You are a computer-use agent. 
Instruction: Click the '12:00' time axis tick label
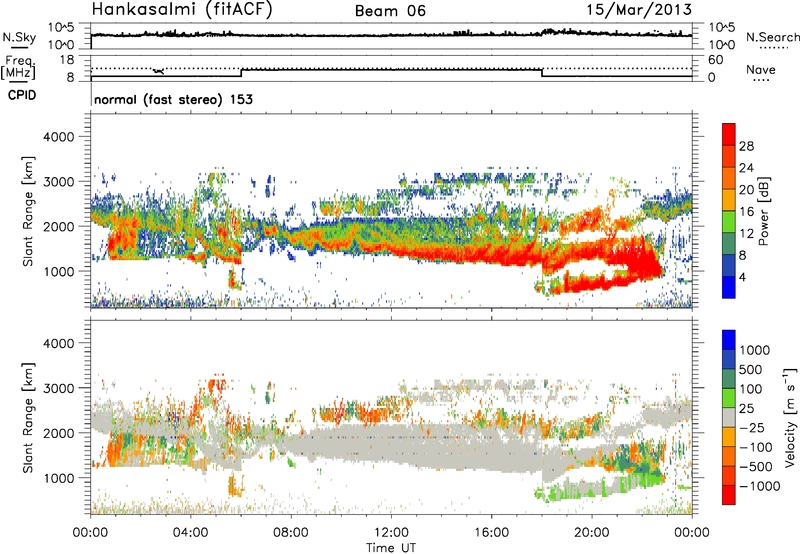[391, 533]
